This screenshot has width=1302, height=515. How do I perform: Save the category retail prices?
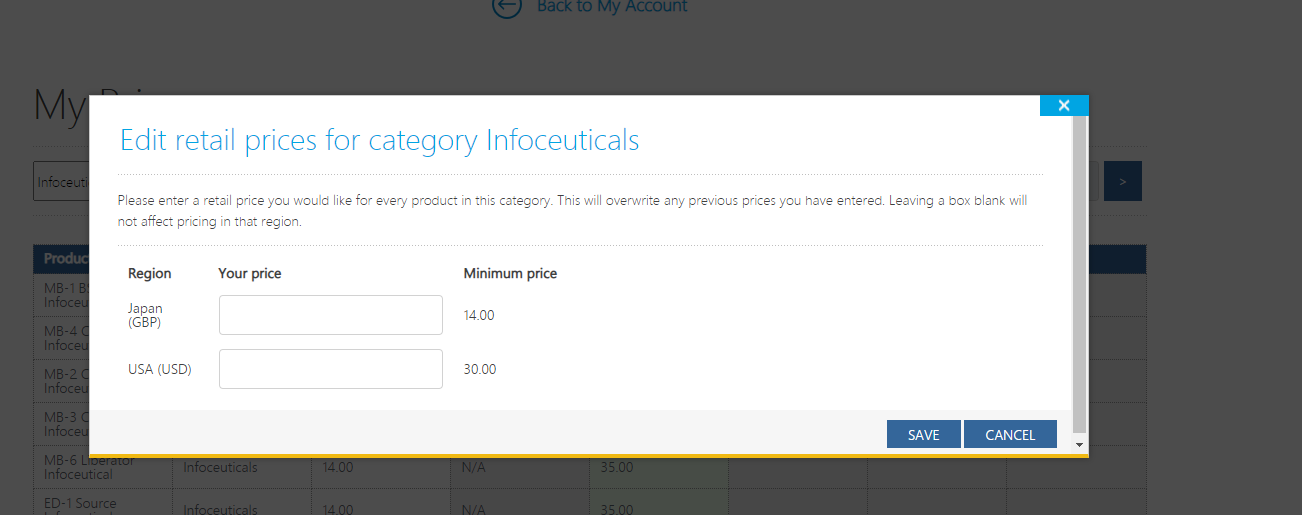click(924, 434)
